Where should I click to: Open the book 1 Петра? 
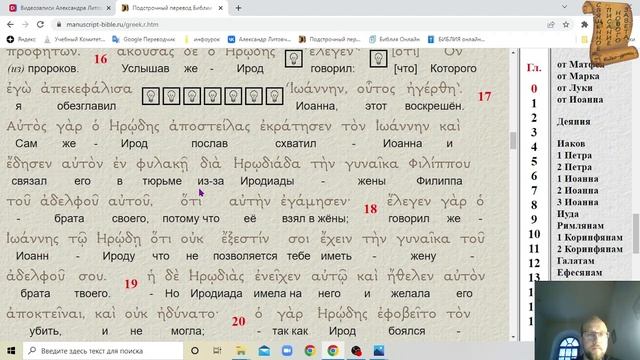click(574, 156)
